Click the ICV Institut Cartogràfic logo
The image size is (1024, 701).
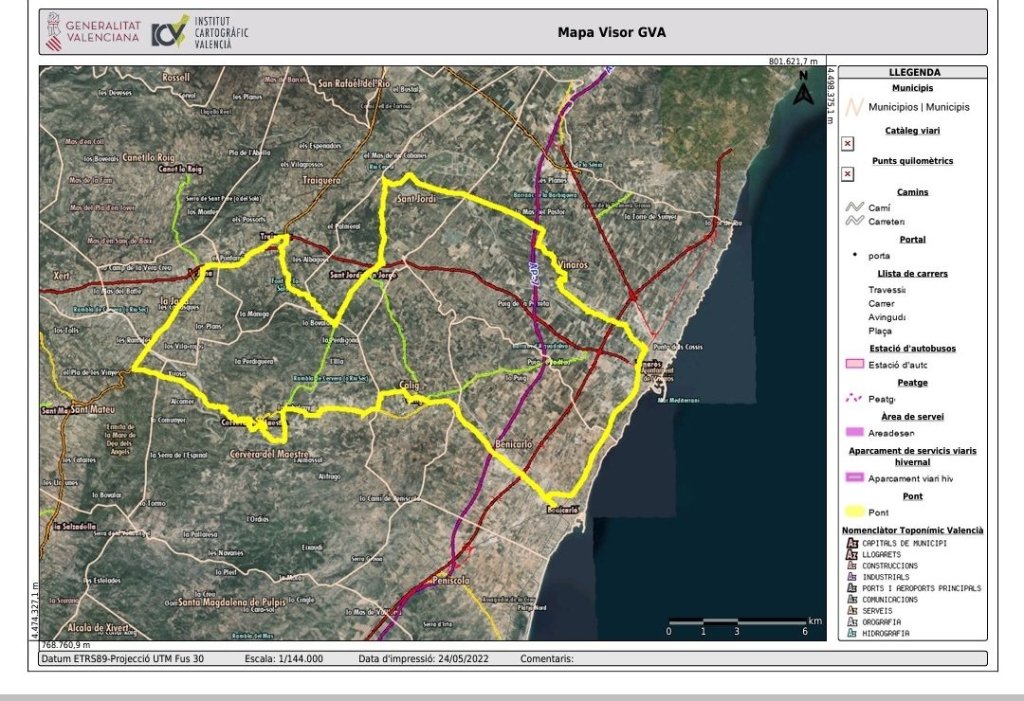coord(200,32)
